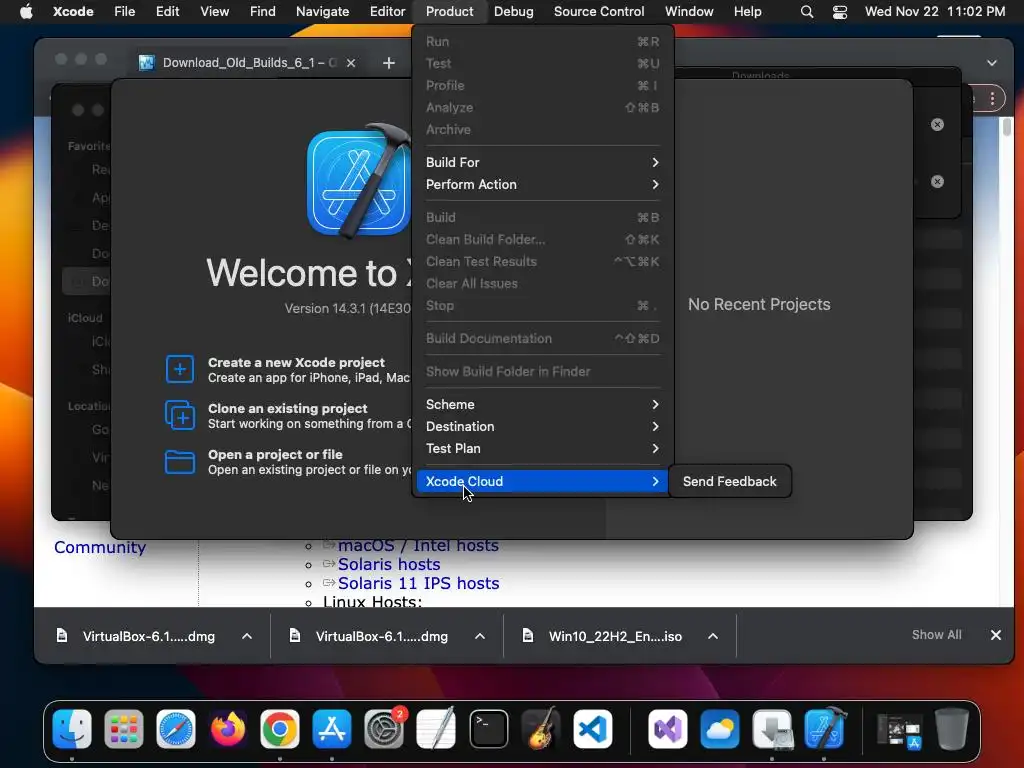Close the Download_Old_Builds_6_1 browser tab

pyautogui.click(x=351, y=63)
